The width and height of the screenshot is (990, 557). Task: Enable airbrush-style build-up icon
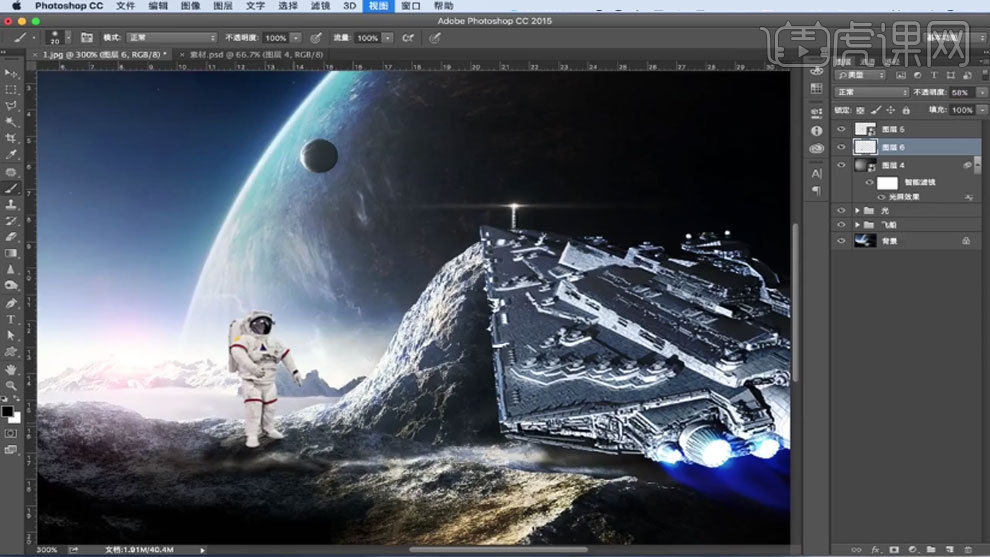pyautogui.click(x=409, y=38)
